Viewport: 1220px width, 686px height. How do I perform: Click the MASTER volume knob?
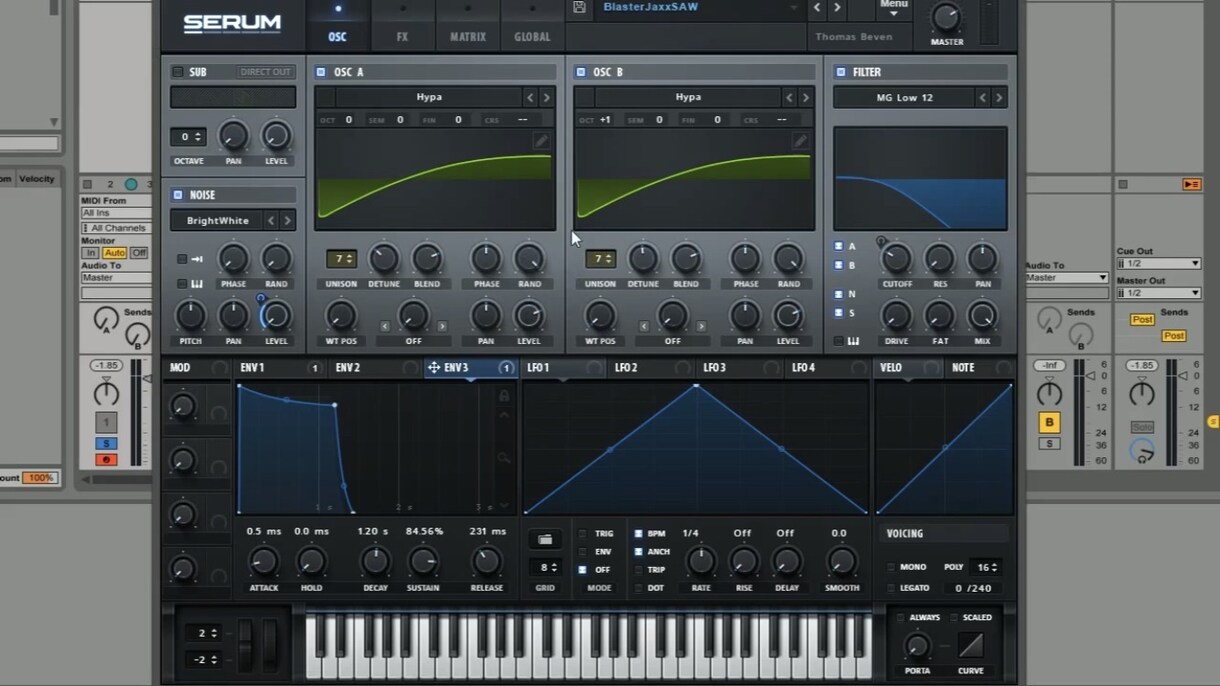click(947, 17)
